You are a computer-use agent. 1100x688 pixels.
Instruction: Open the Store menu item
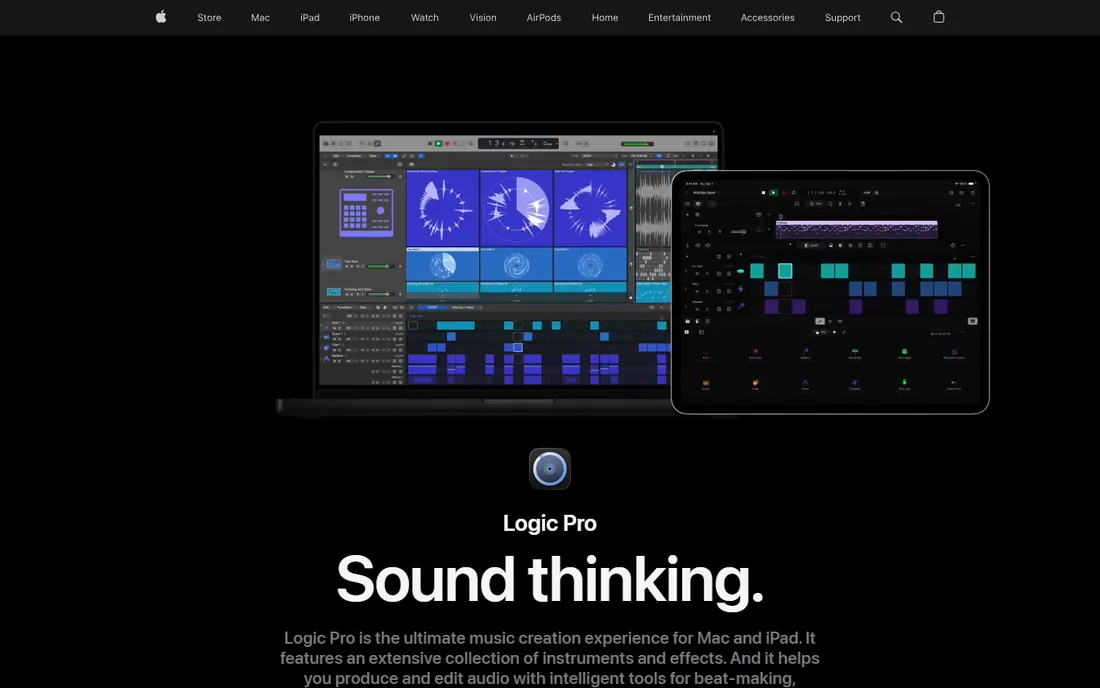point(209,18)
